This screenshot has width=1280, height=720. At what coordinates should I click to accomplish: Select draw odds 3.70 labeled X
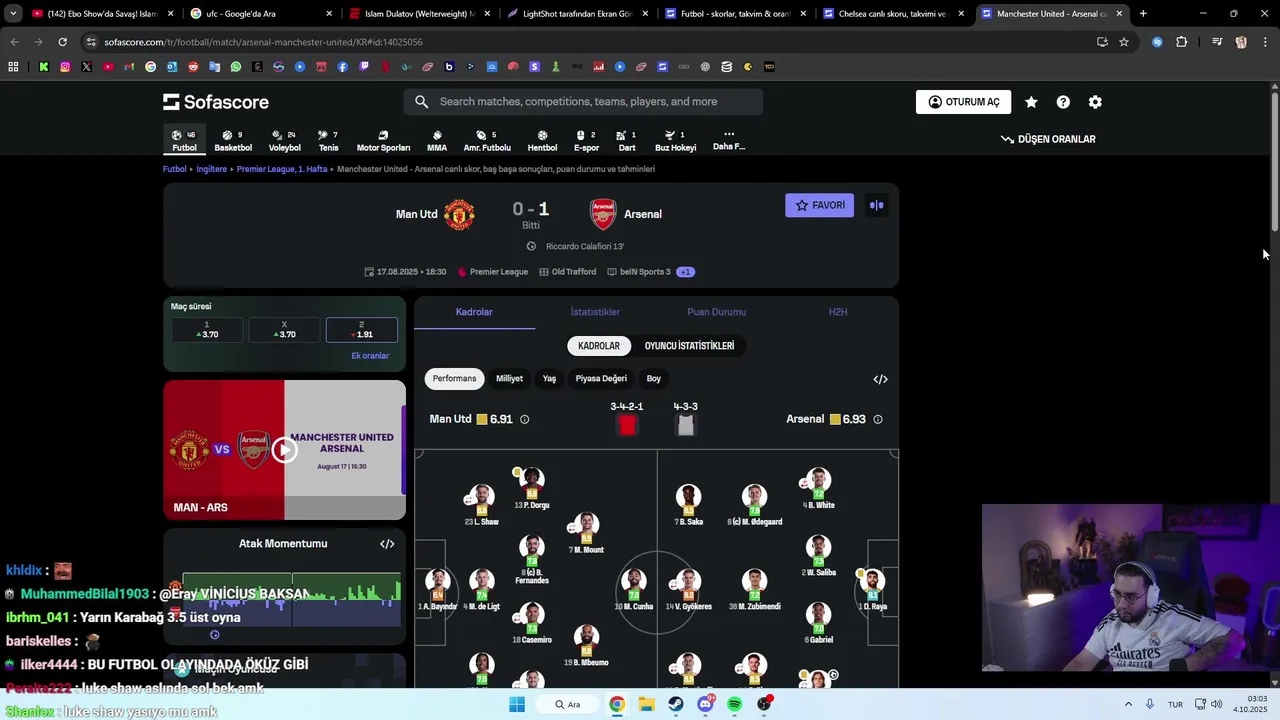coord(284,330)
